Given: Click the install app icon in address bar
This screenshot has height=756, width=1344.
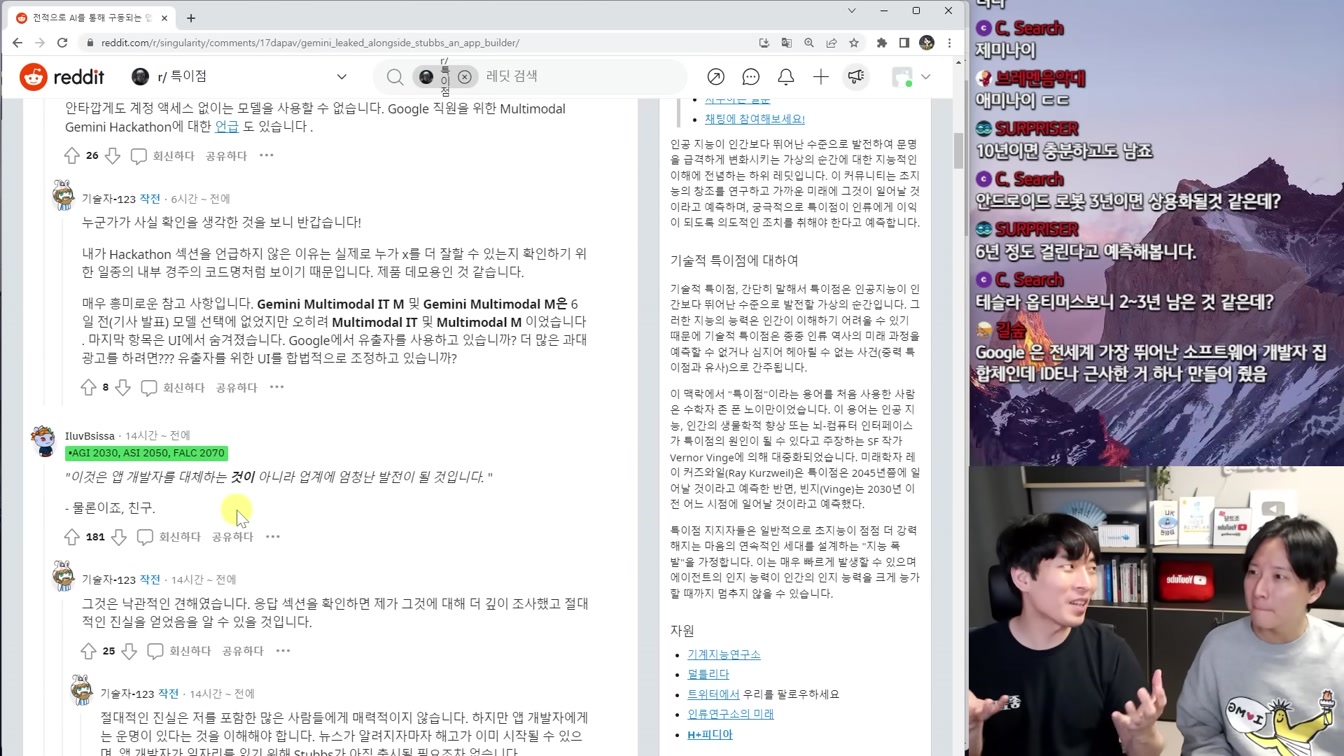Looking at the screenshot, I should coord(764,43).
